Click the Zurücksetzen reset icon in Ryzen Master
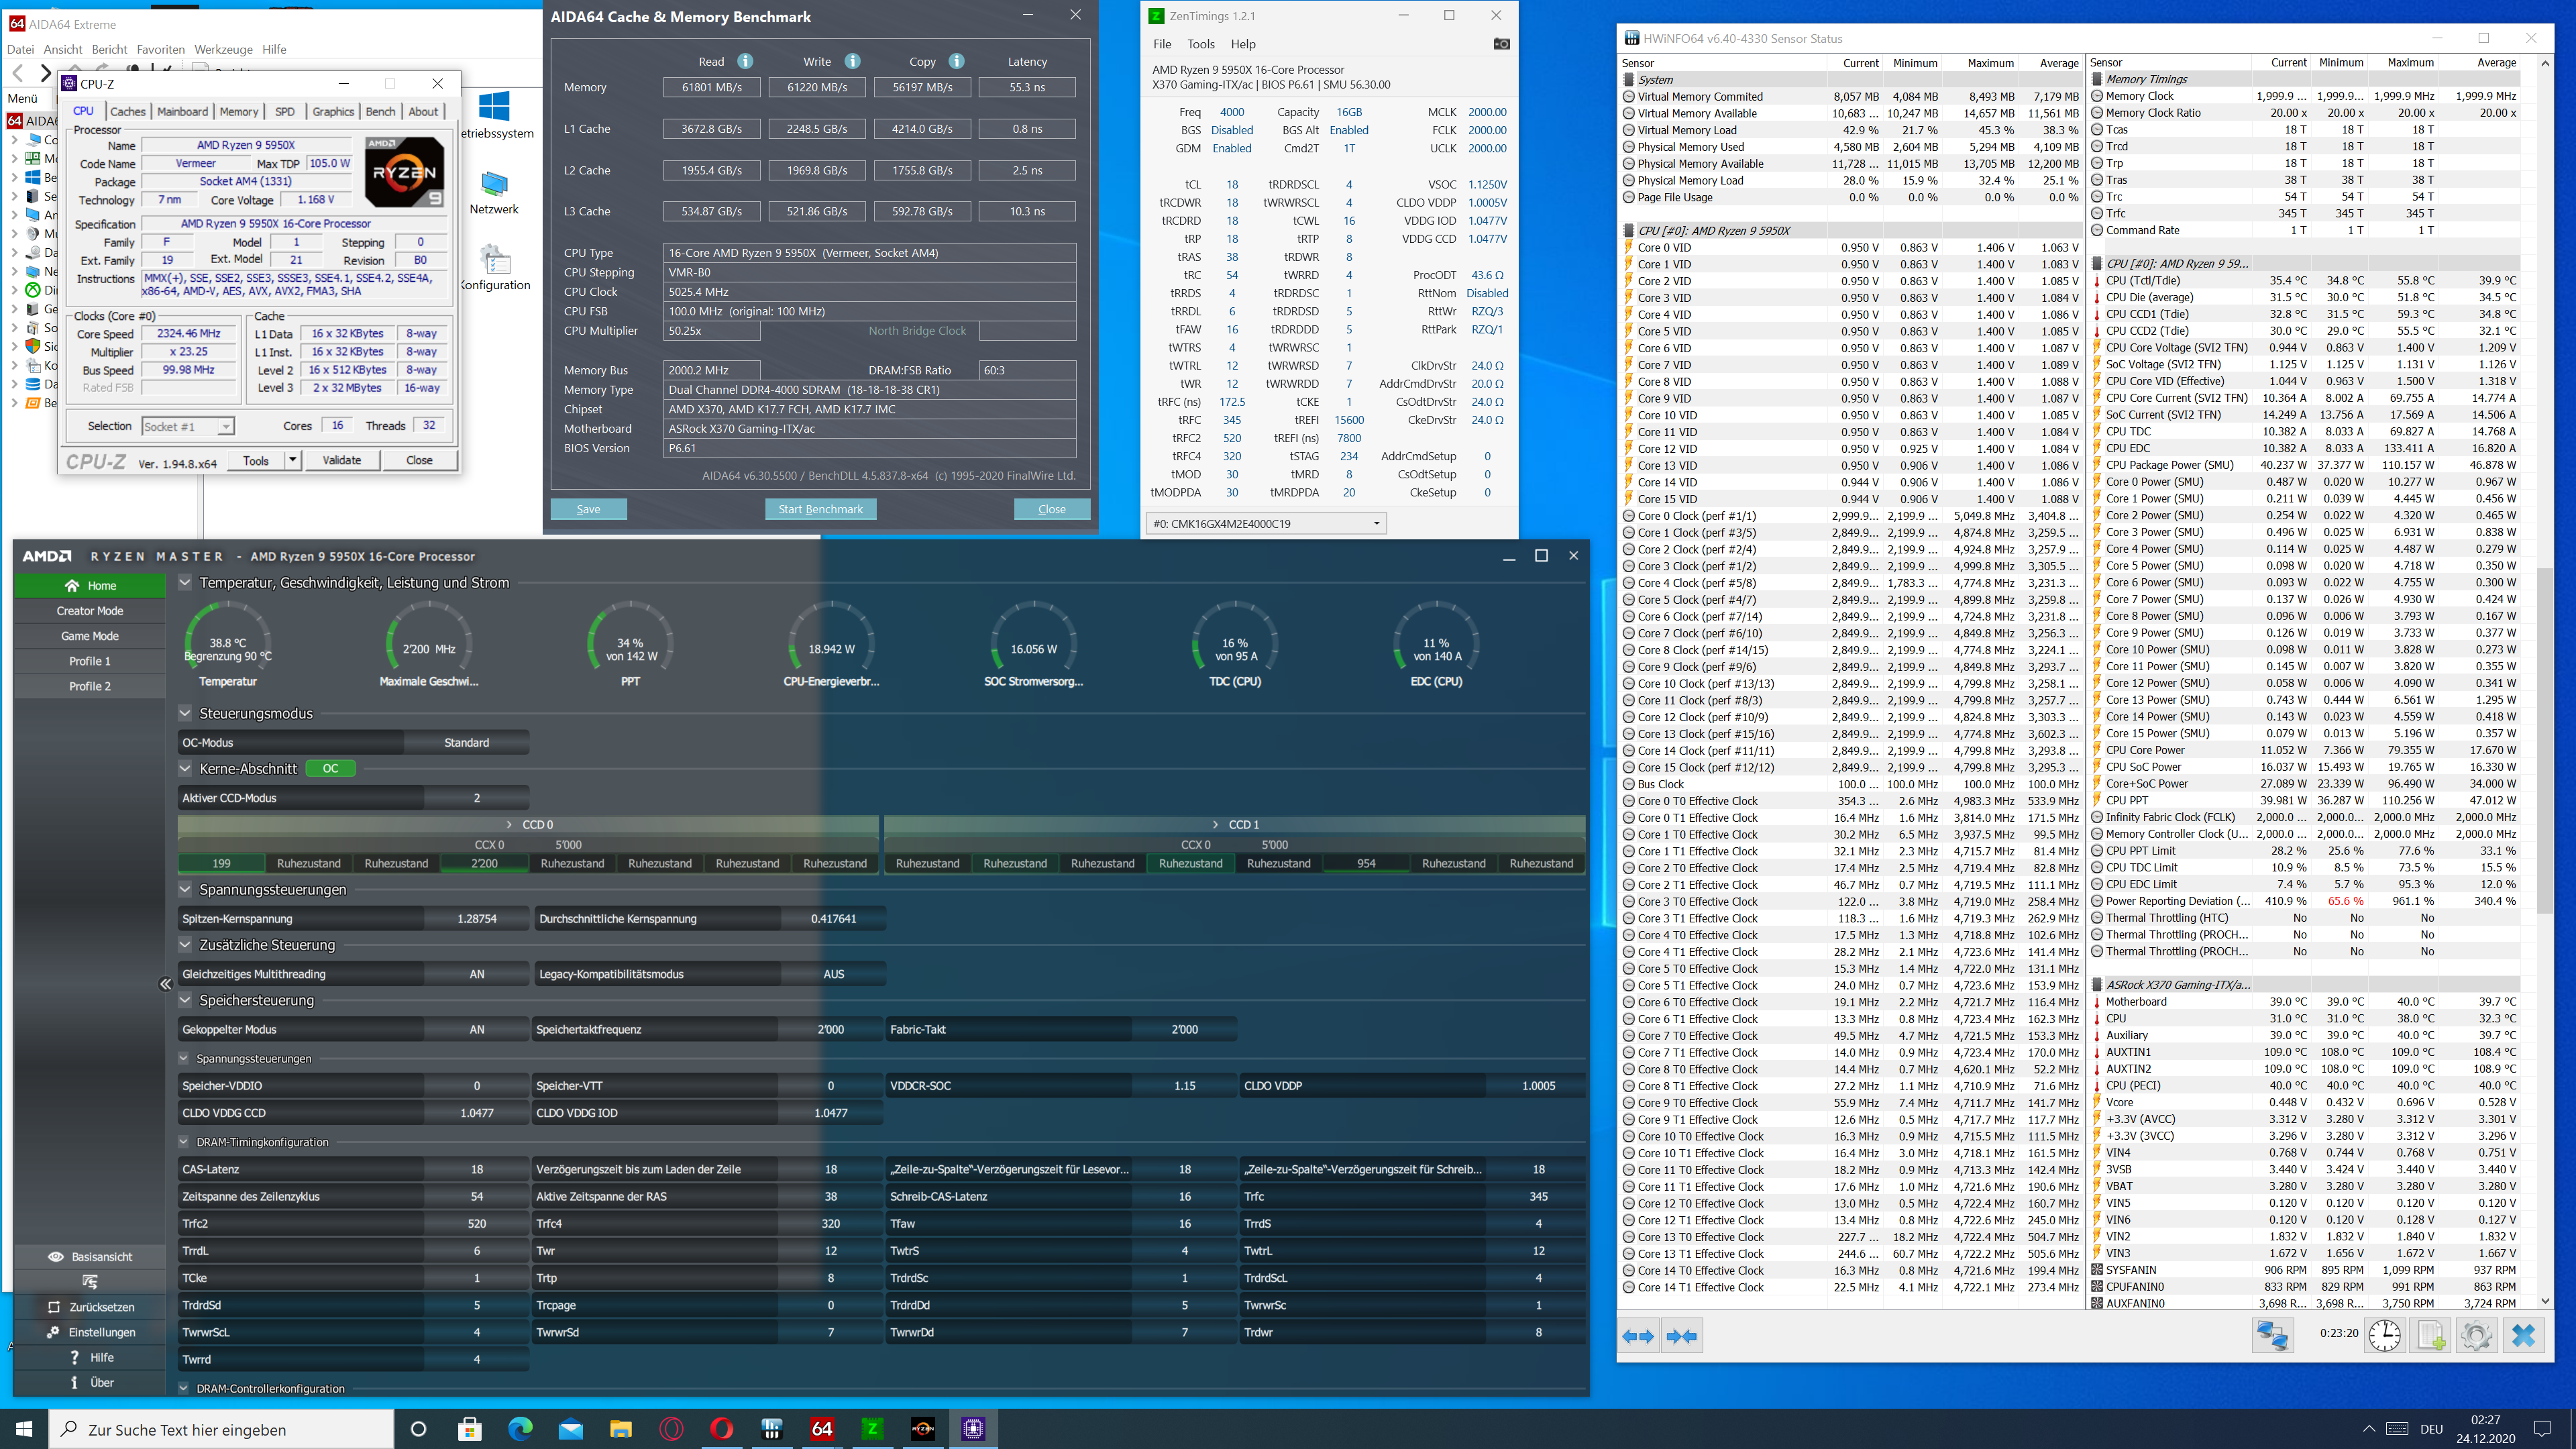 54,1307
